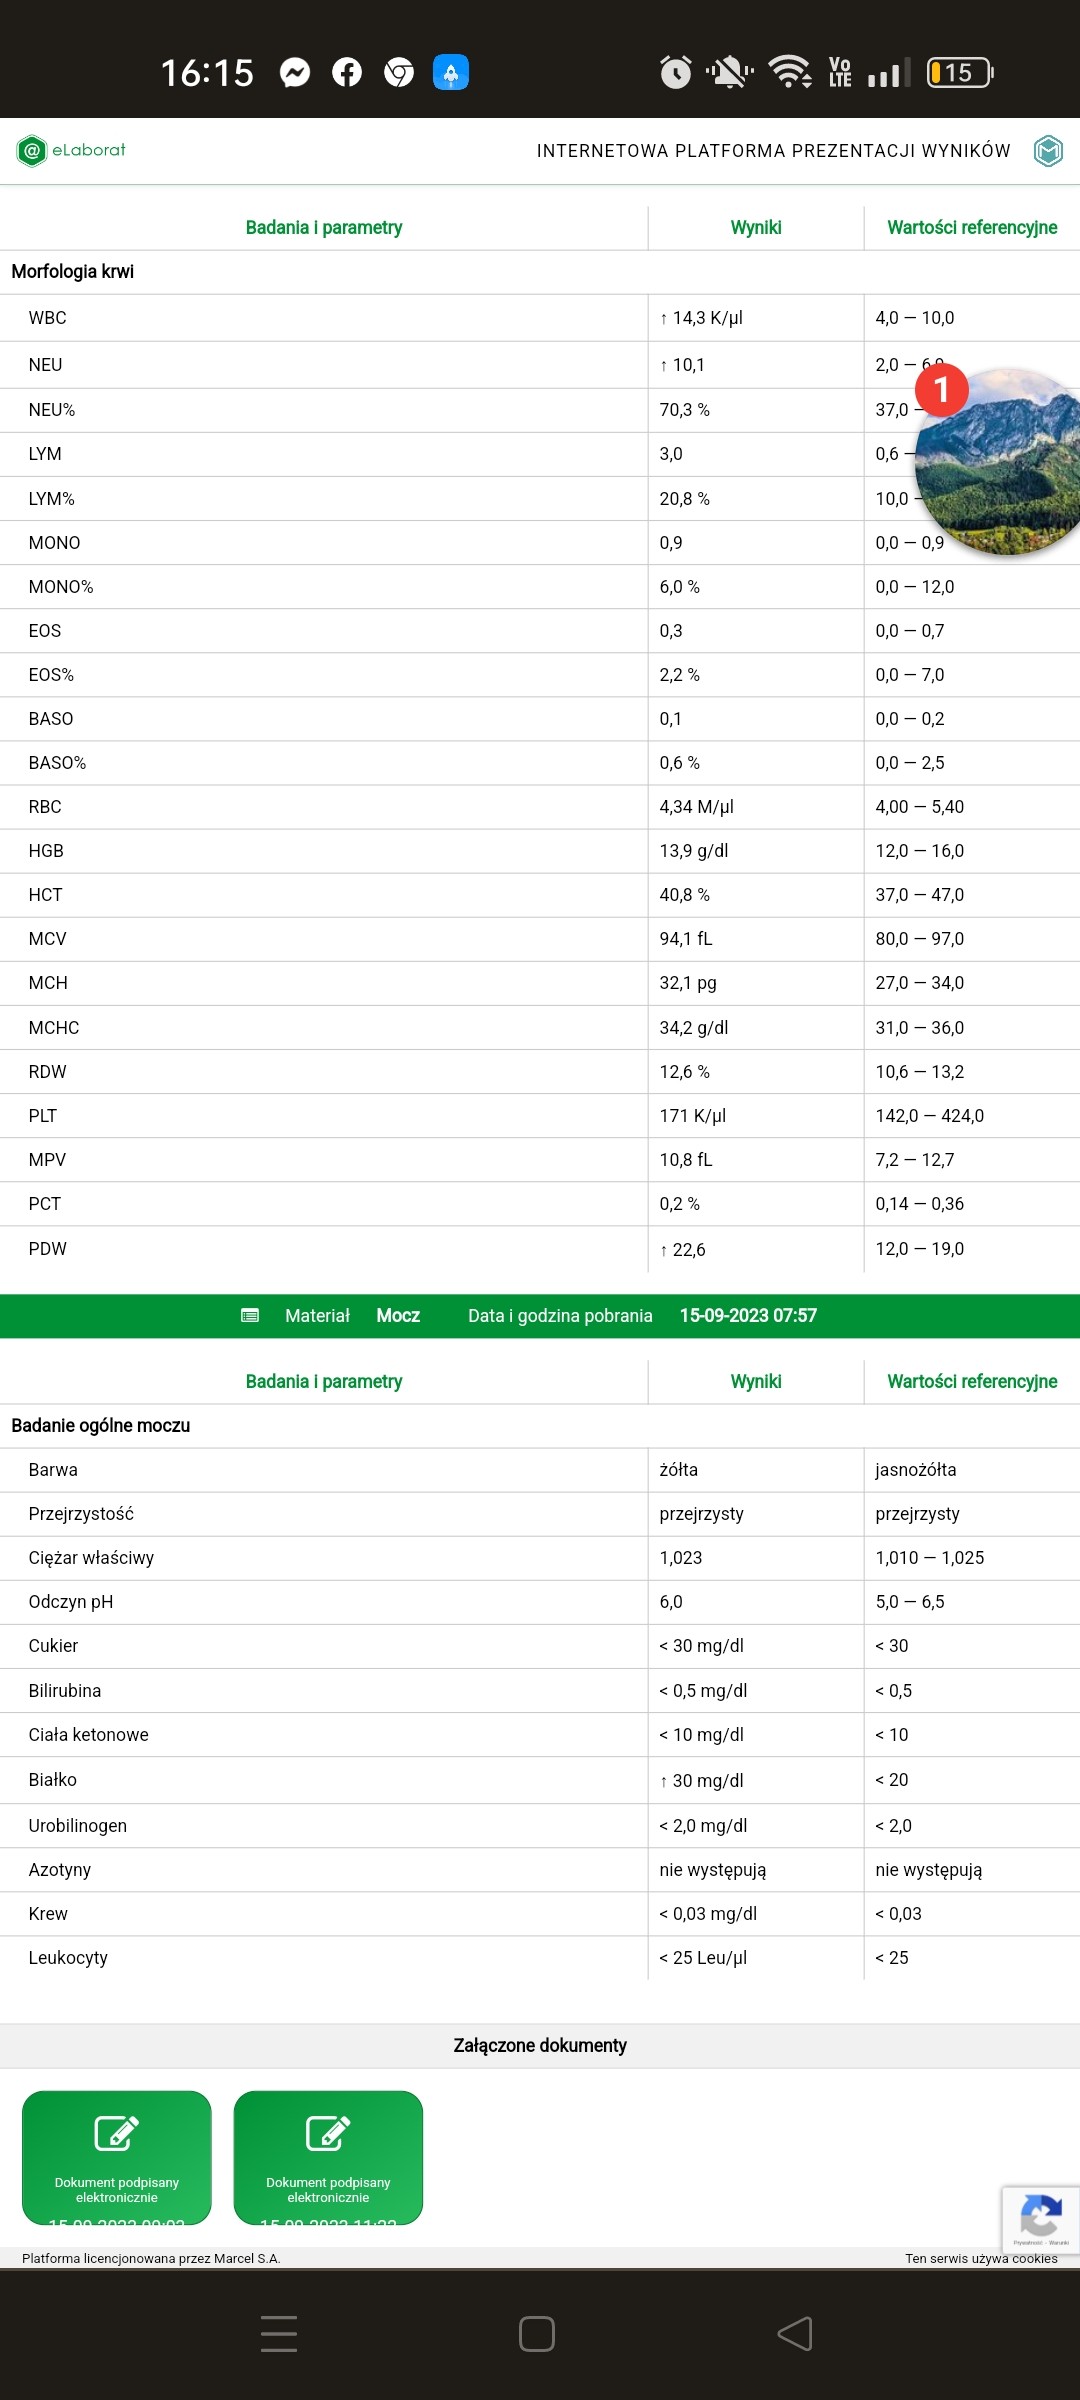
Task: Tap the Chrome notification icon
Action: (399, 72)
